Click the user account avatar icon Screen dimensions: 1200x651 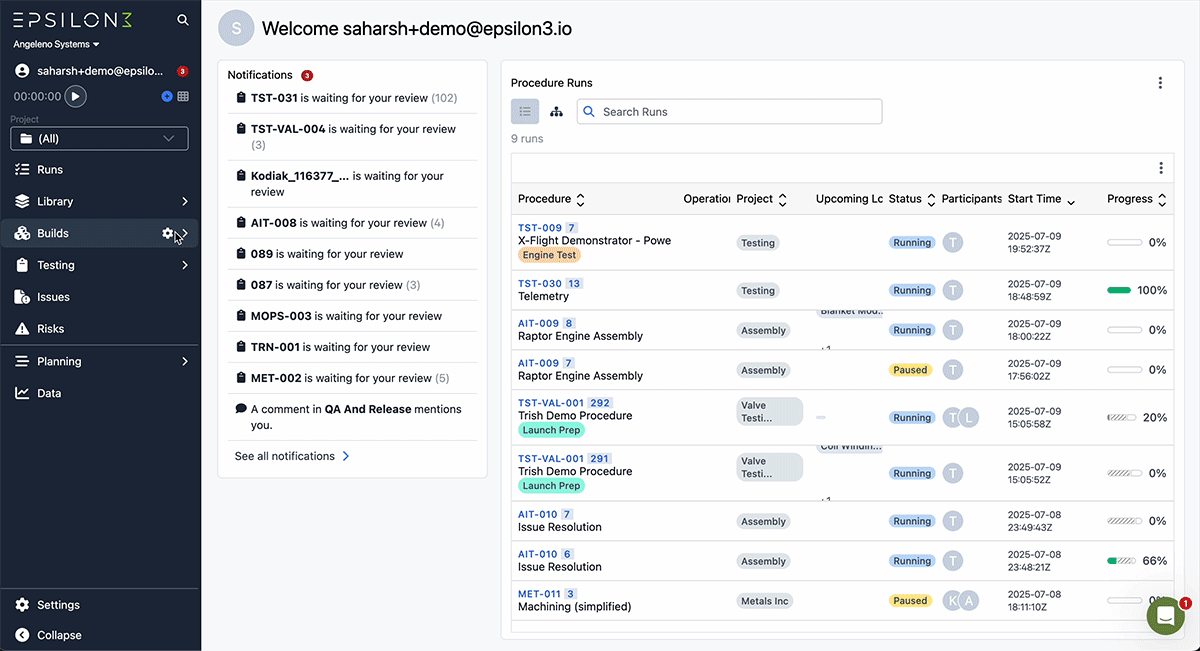(x=22, y=71)
